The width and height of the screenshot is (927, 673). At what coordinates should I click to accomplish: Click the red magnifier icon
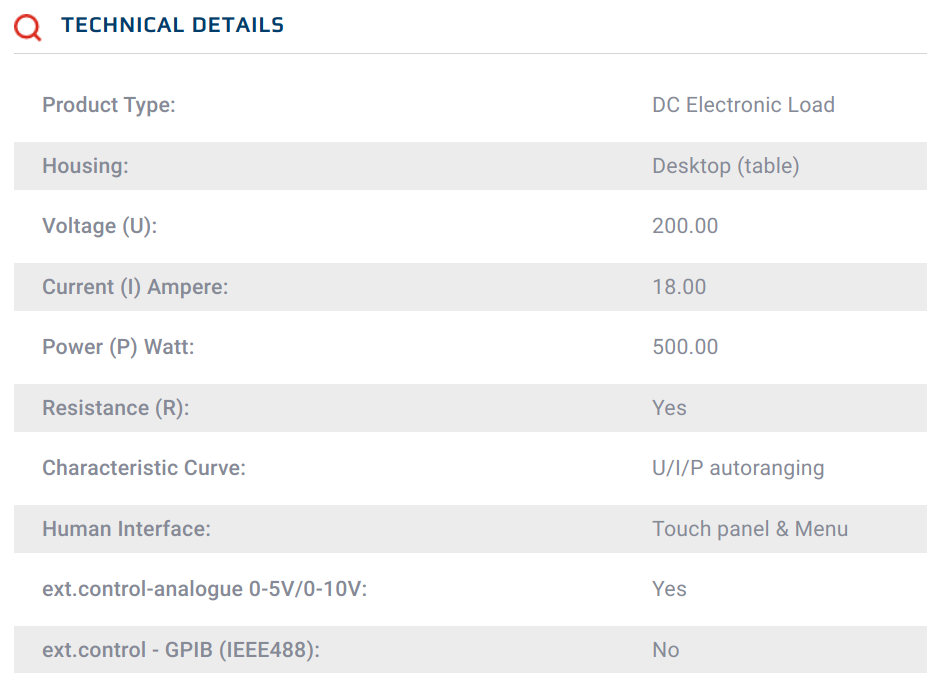(x=28, y=27)
